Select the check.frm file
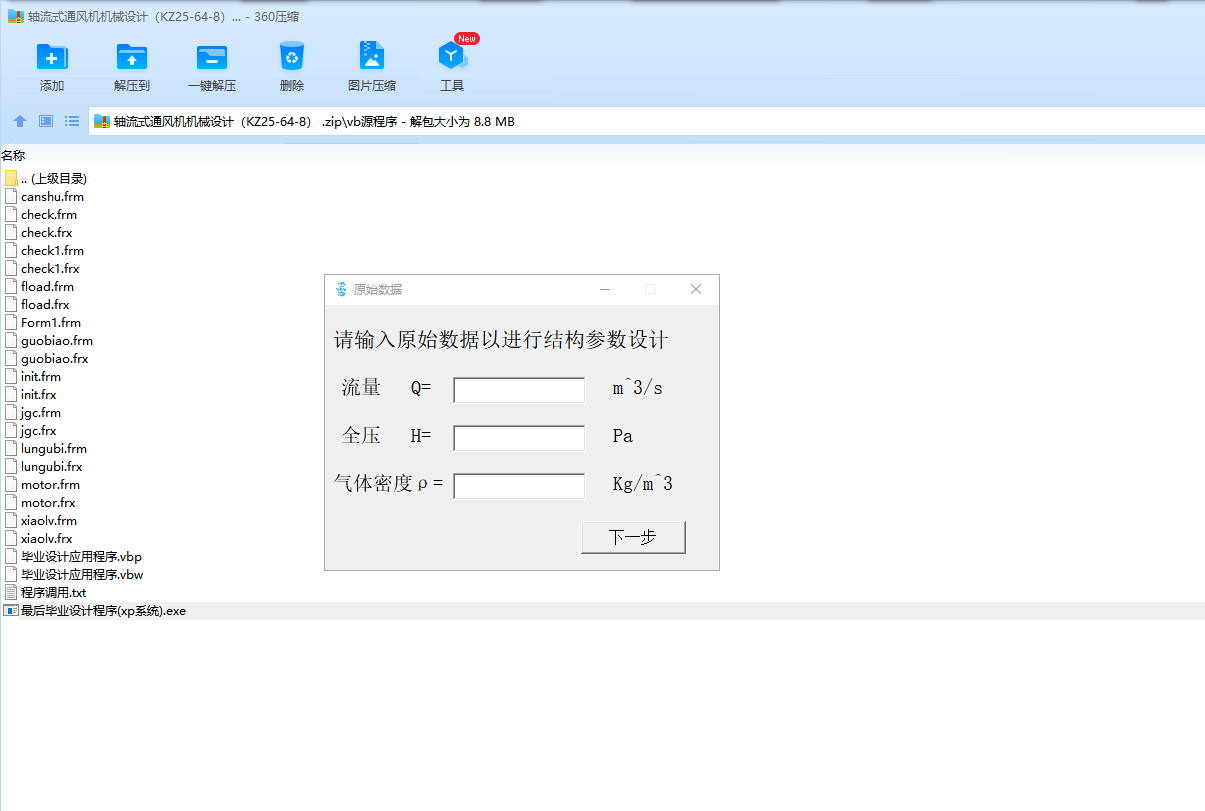Screen dimensions: 1205x811 point(49,215)
